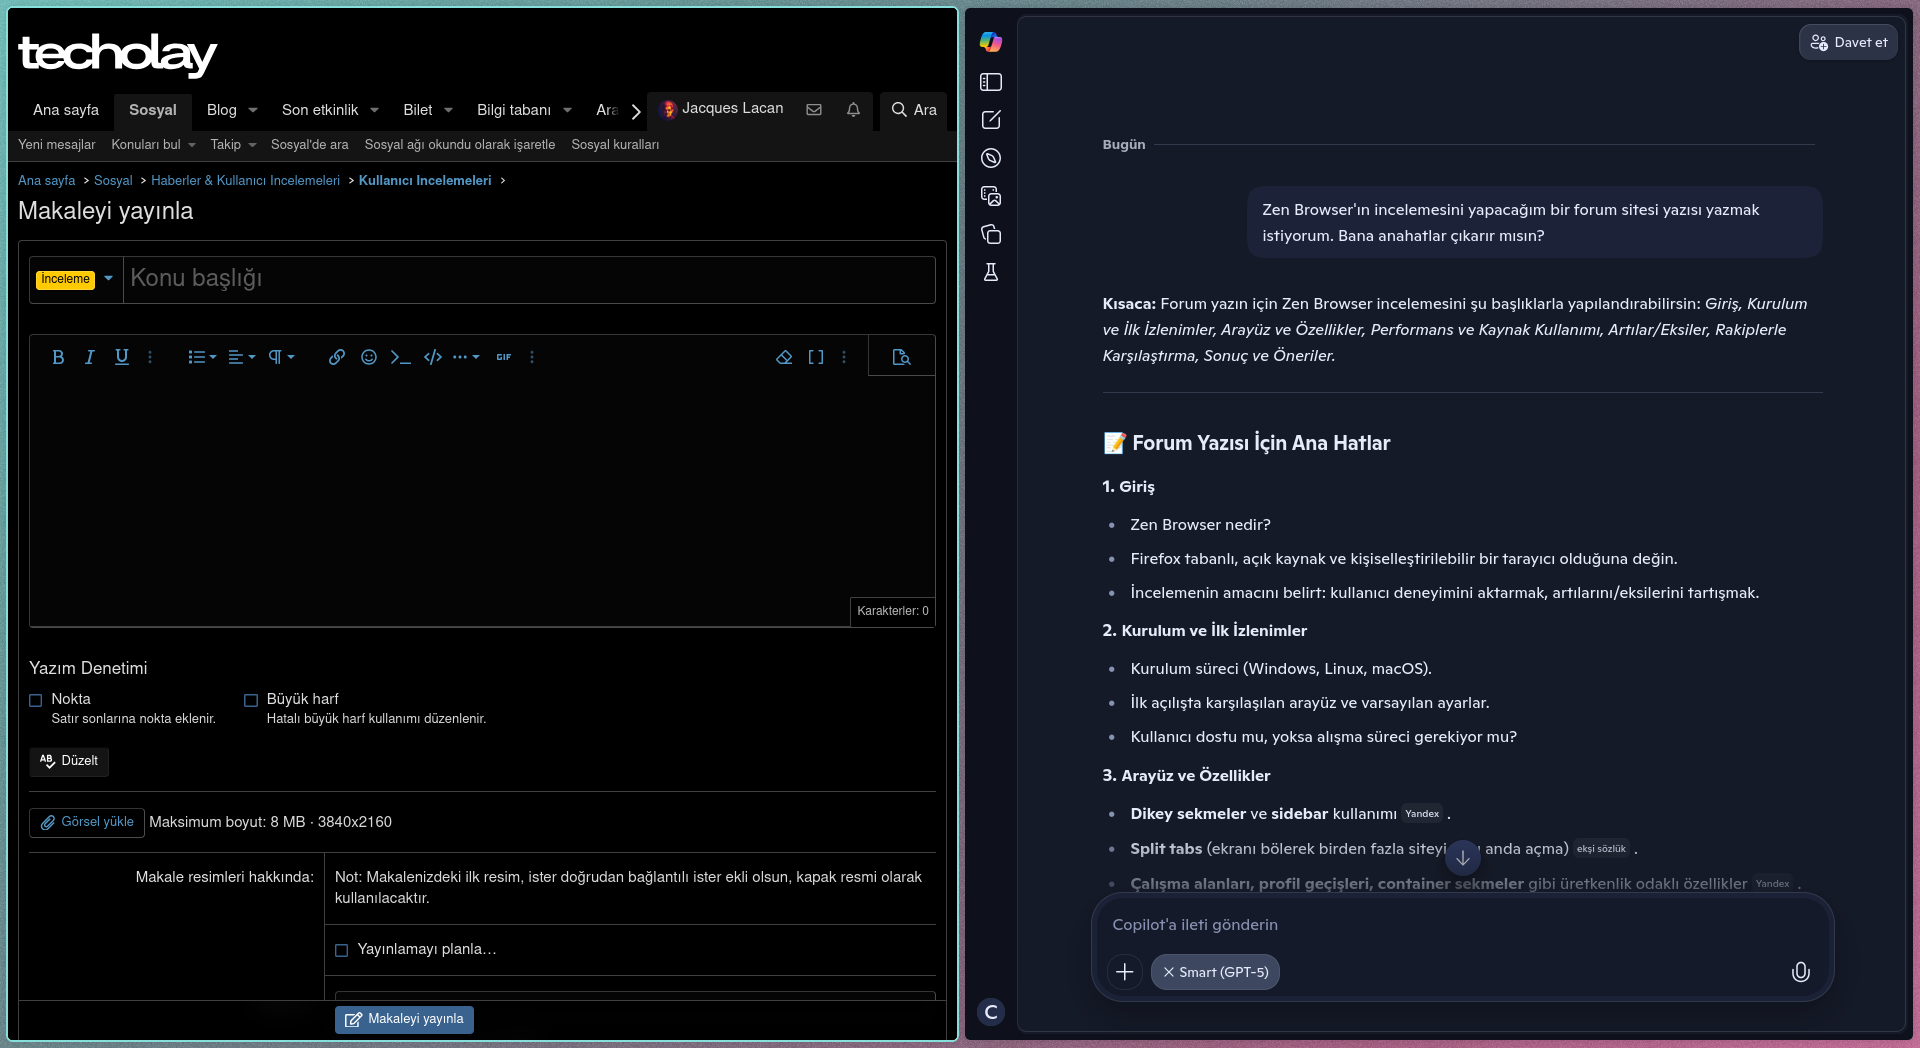Open more options after the GIF icon
The height and width of the screenshot is (1048, 1920).
532,357
